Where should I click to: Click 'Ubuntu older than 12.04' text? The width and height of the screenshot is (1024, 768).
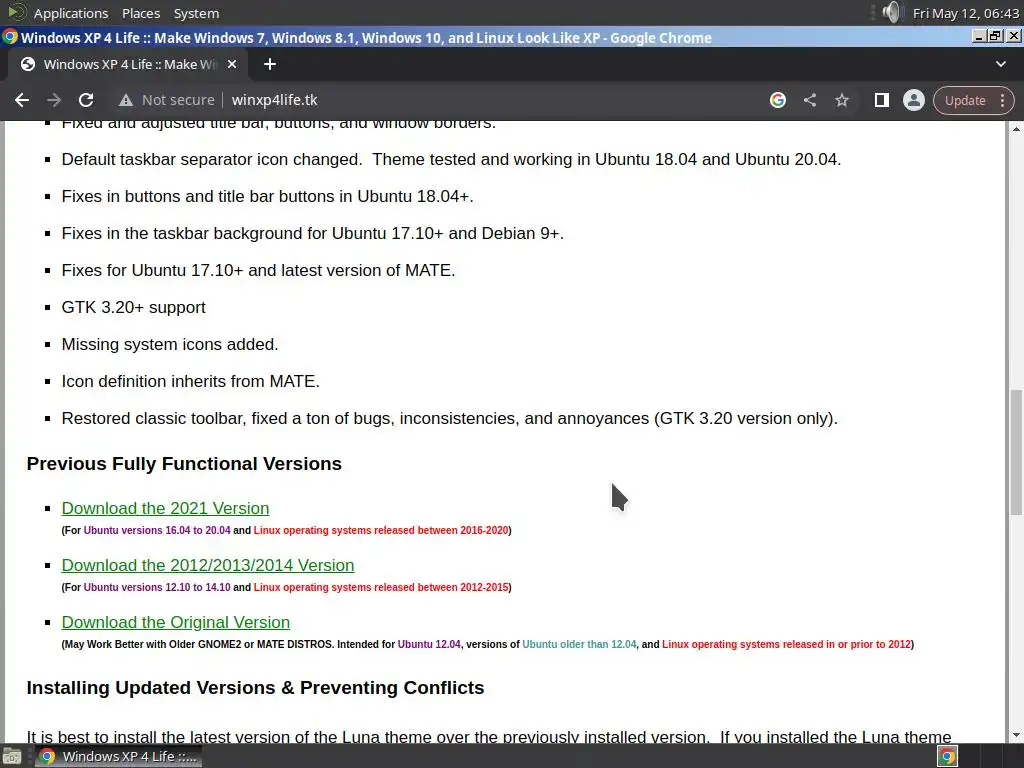579,644
